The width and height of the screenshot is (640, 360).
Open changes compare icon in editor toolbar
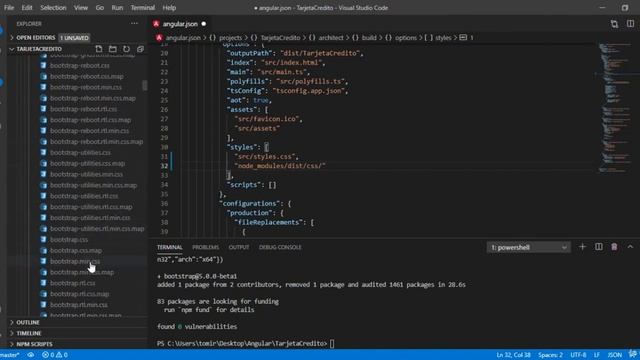[614, 24]
